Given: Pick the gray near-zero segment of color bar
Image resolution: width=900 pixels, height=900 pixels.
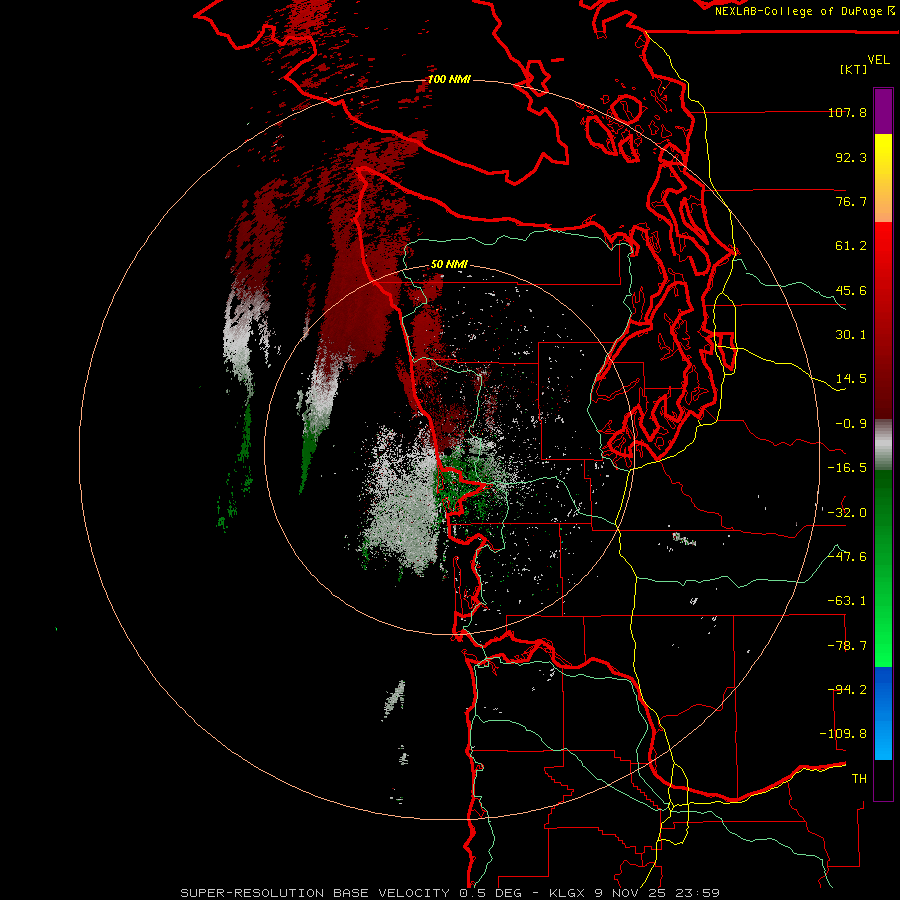Looking at the screenshot, I should point(883,445).
